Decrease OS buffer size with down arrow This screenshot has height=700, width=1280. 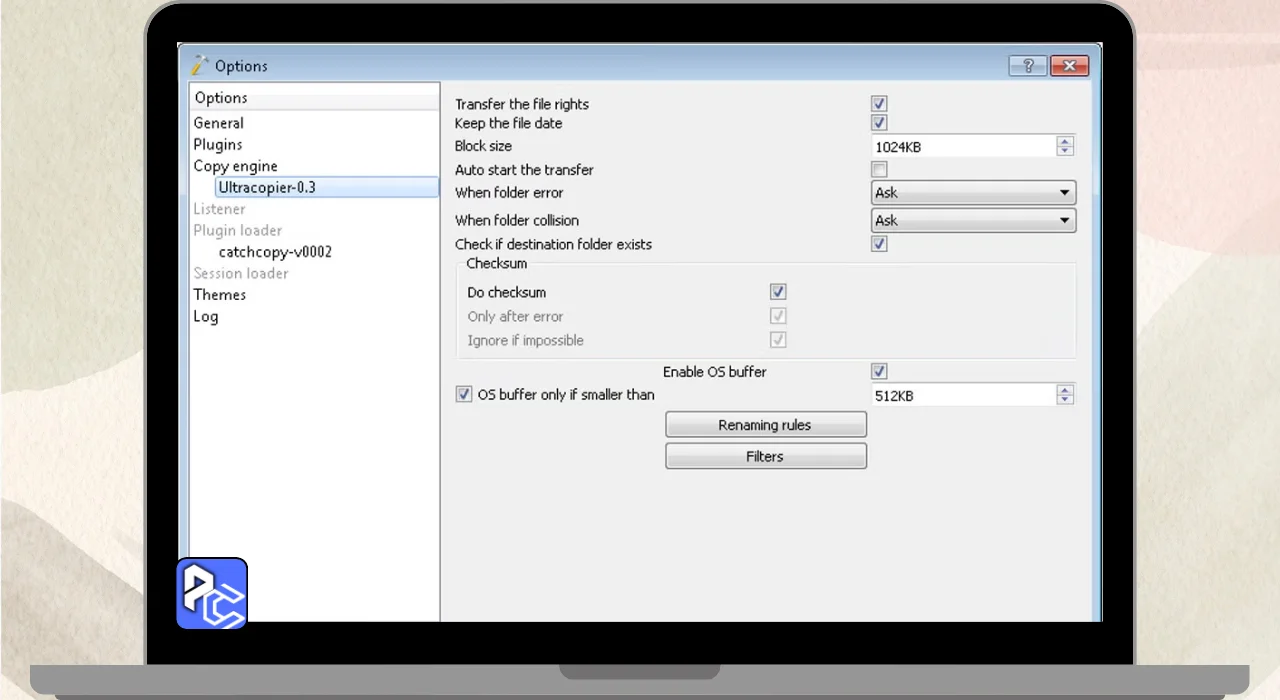[1065, 400]
